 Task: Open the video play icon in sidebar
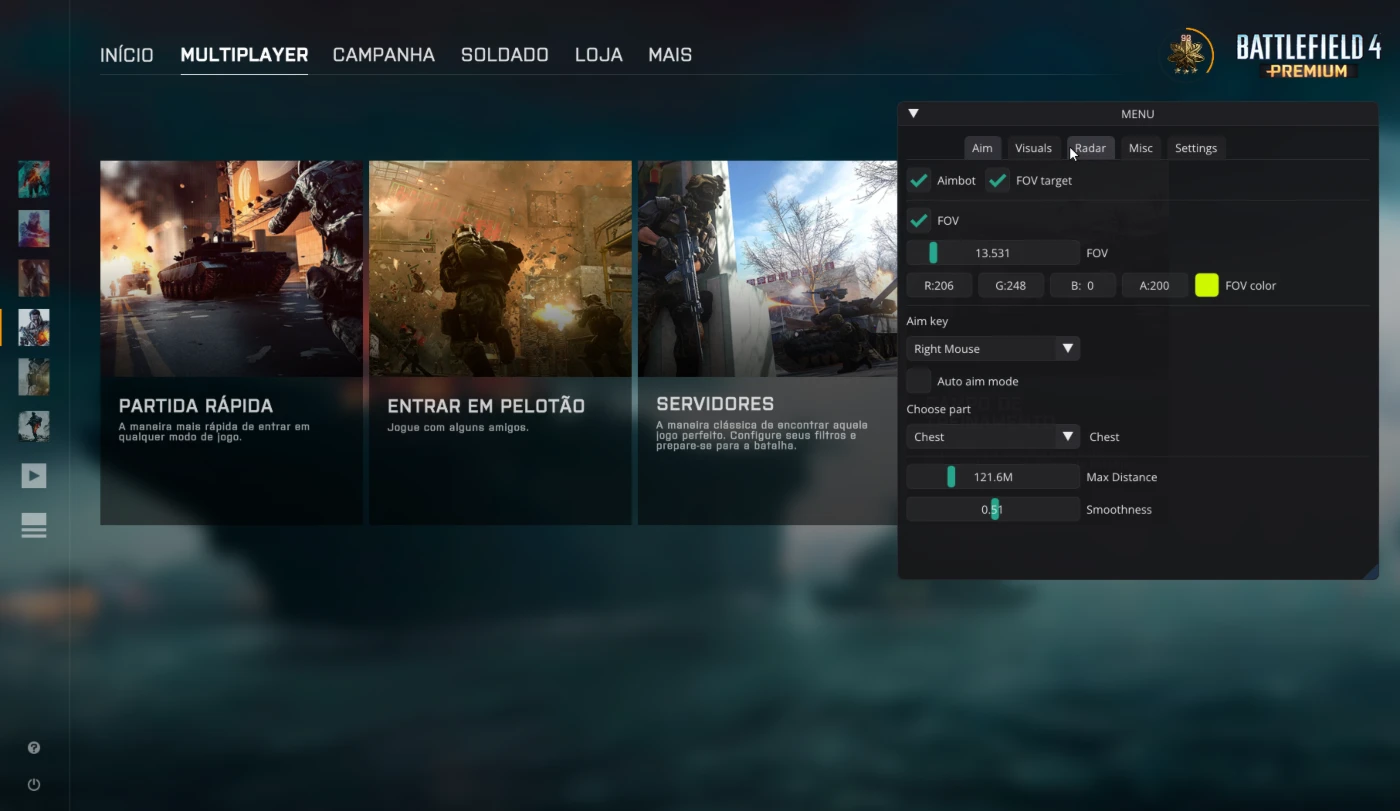pos(34,476)
